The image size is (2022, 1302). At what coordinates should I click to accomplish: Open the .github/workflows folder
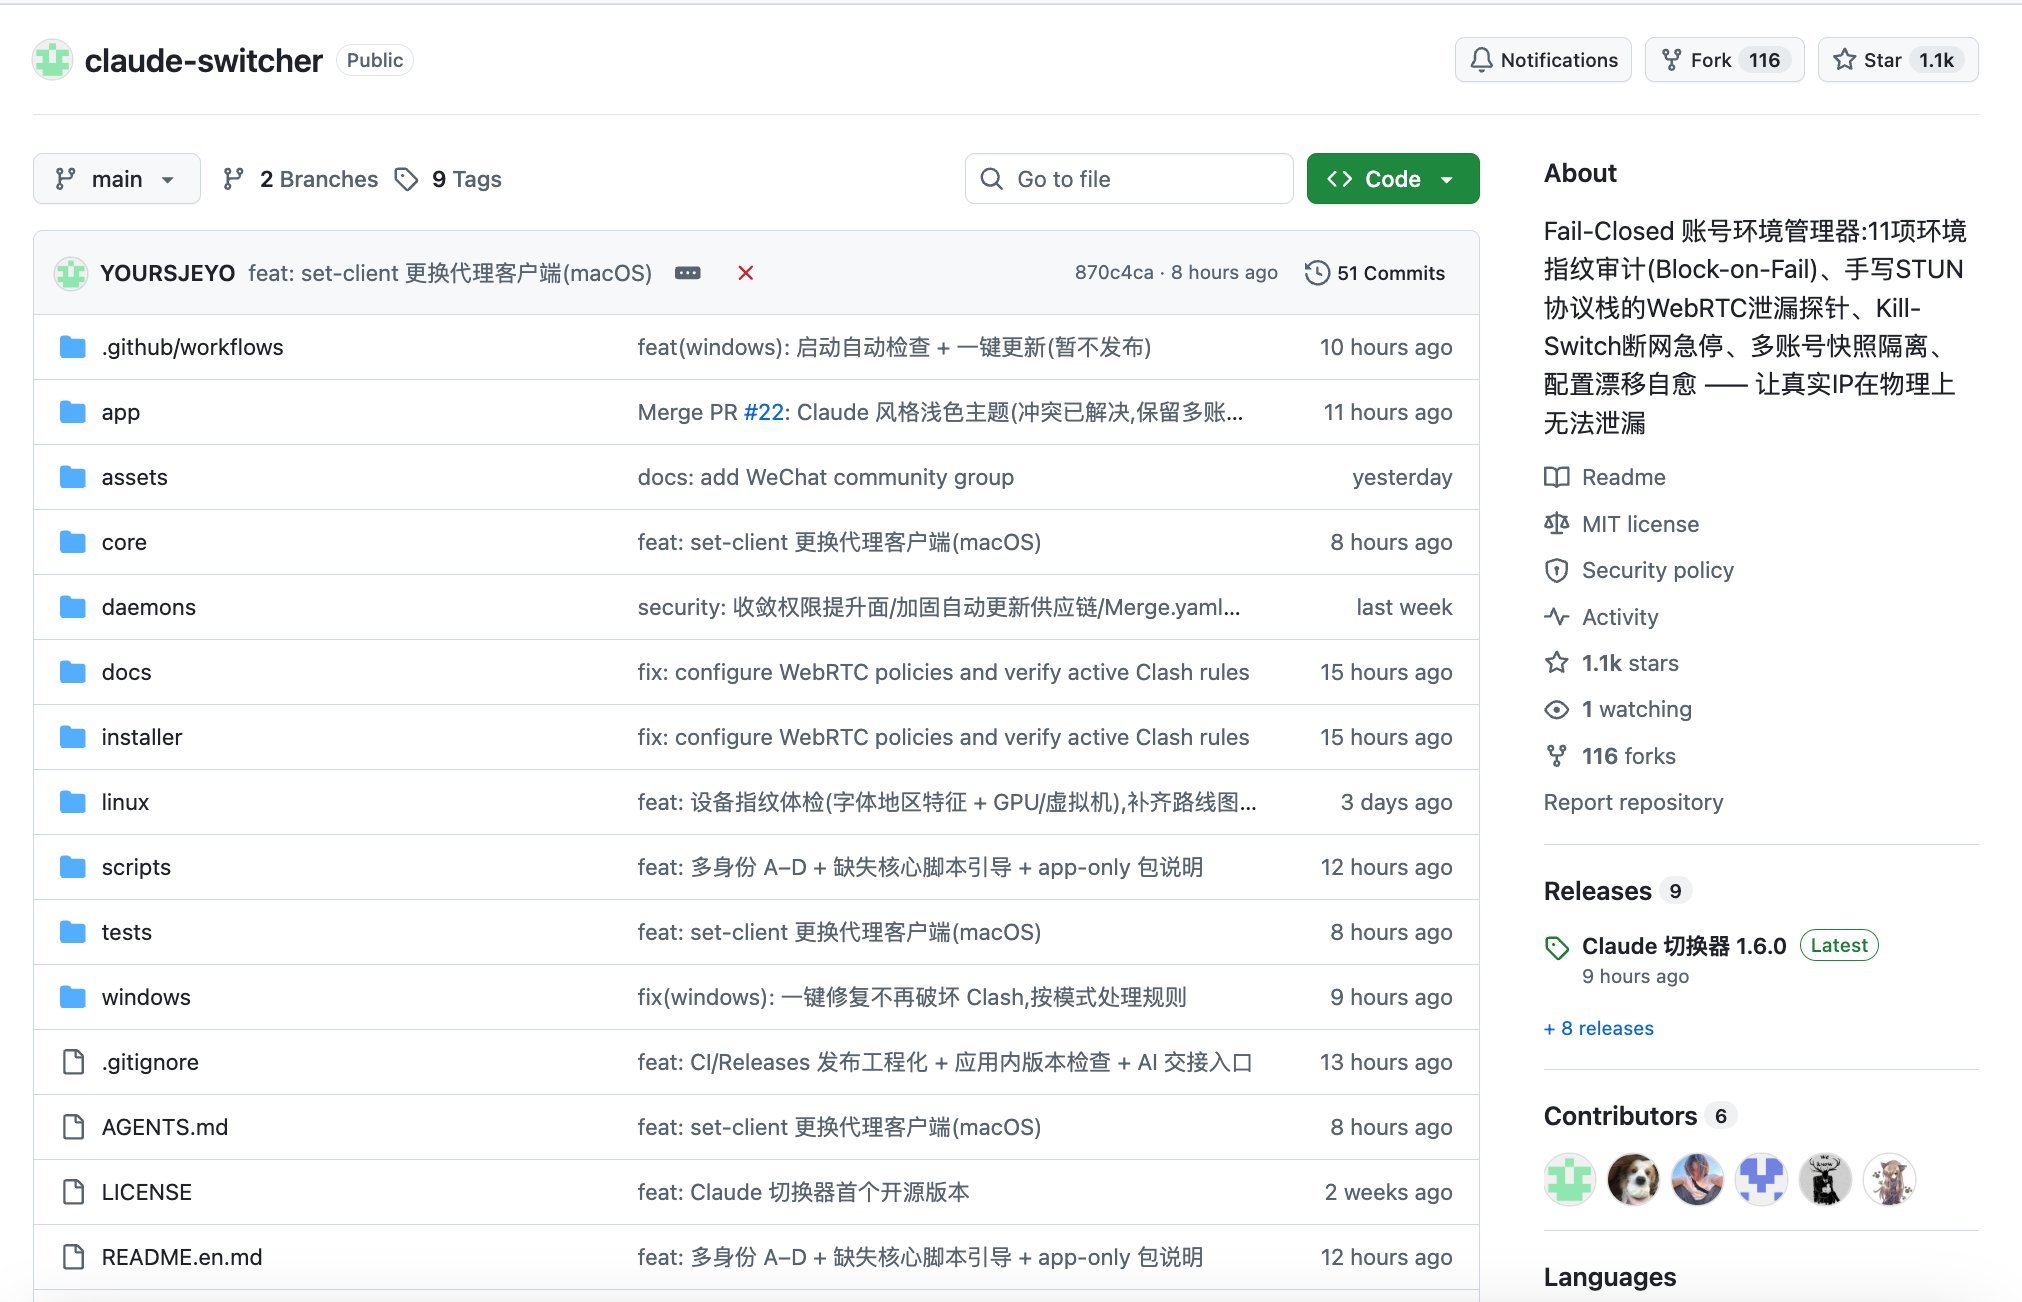[193, 347]
